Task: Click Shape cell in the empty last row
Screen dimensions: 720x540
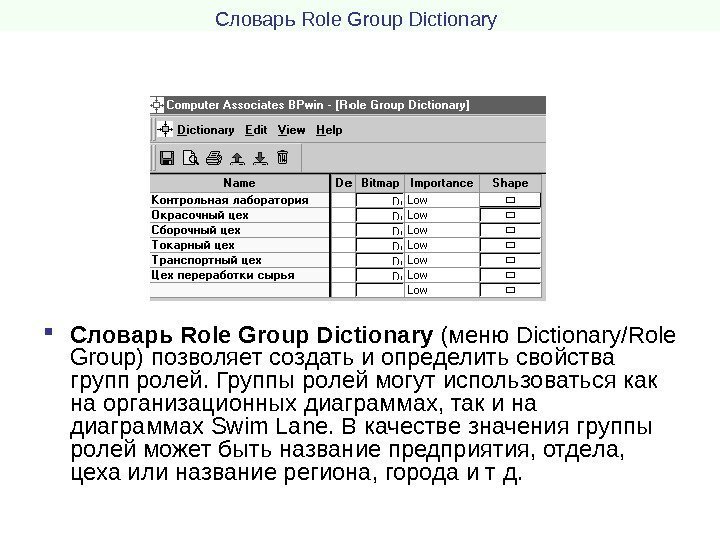Action: pos(510,290)
